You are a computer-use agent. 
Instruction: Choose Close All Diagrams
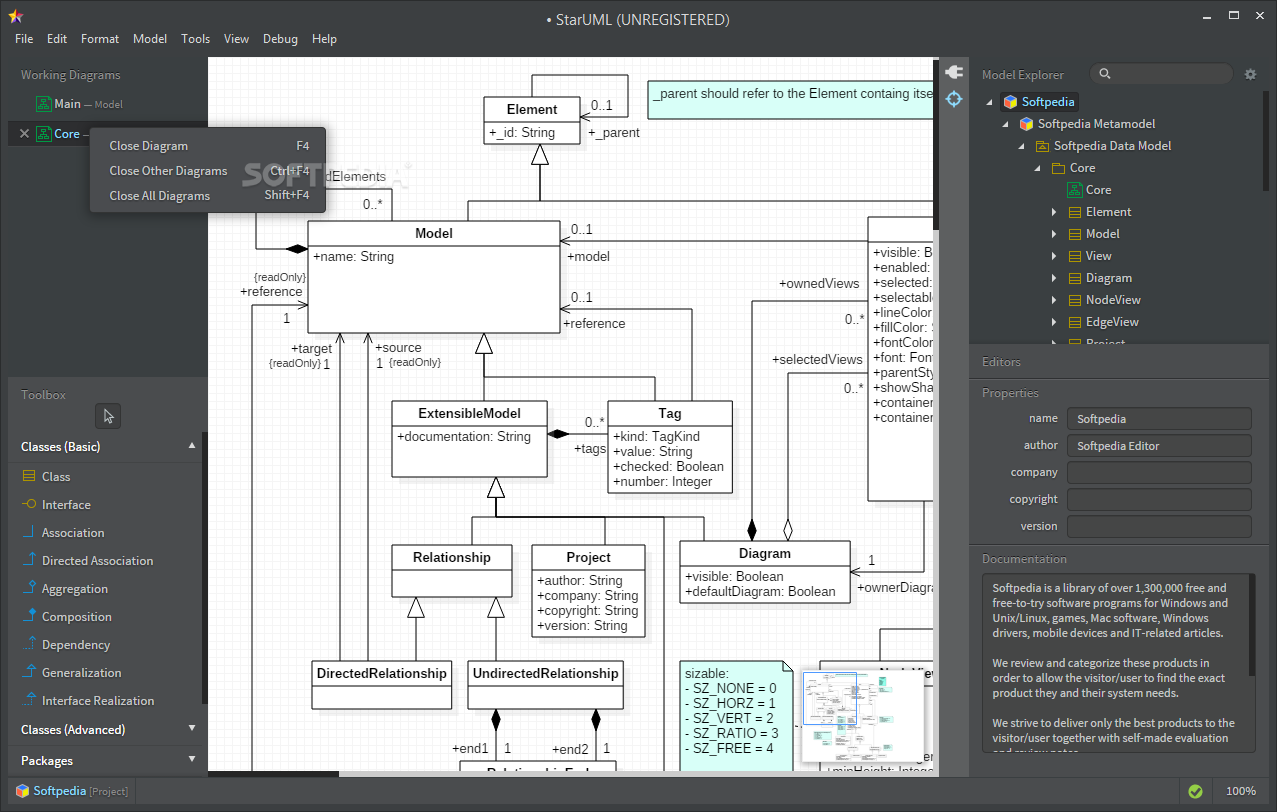pos(208,196)
